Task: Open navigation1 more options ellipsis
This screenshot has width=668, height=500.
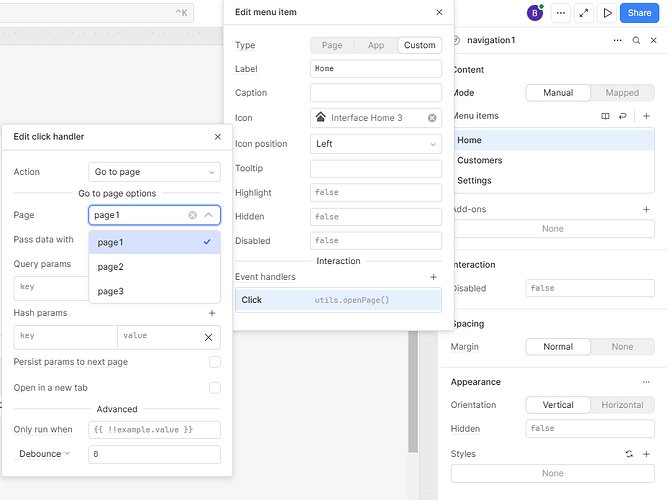Action: click(x=617, y=40)
